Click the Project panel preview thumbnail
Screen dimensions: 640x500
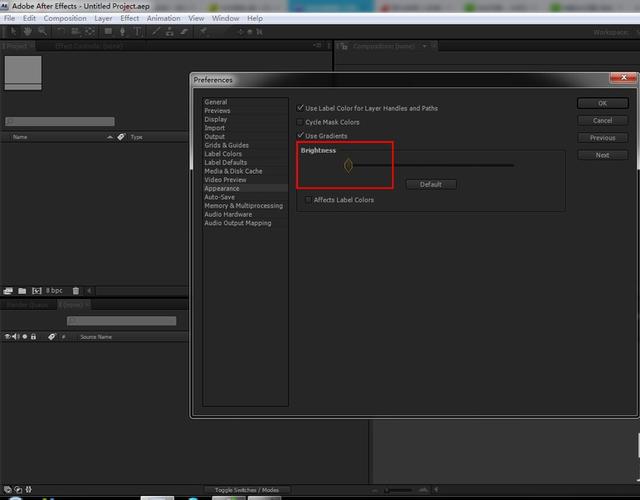coord(23,73)
